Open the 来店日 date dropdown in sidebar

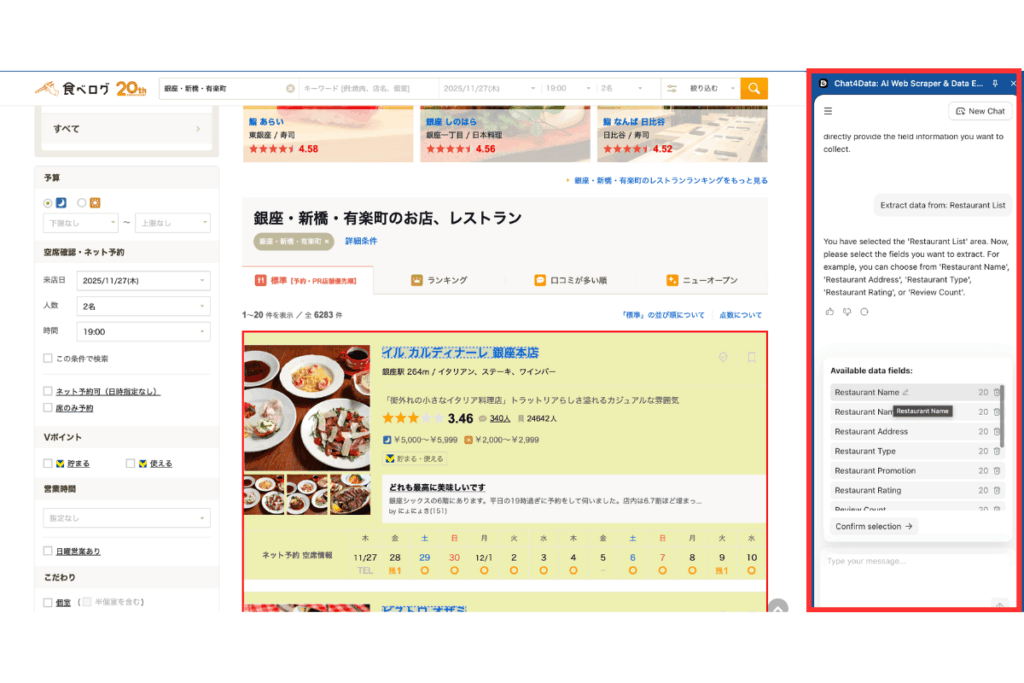click(145, 281)
